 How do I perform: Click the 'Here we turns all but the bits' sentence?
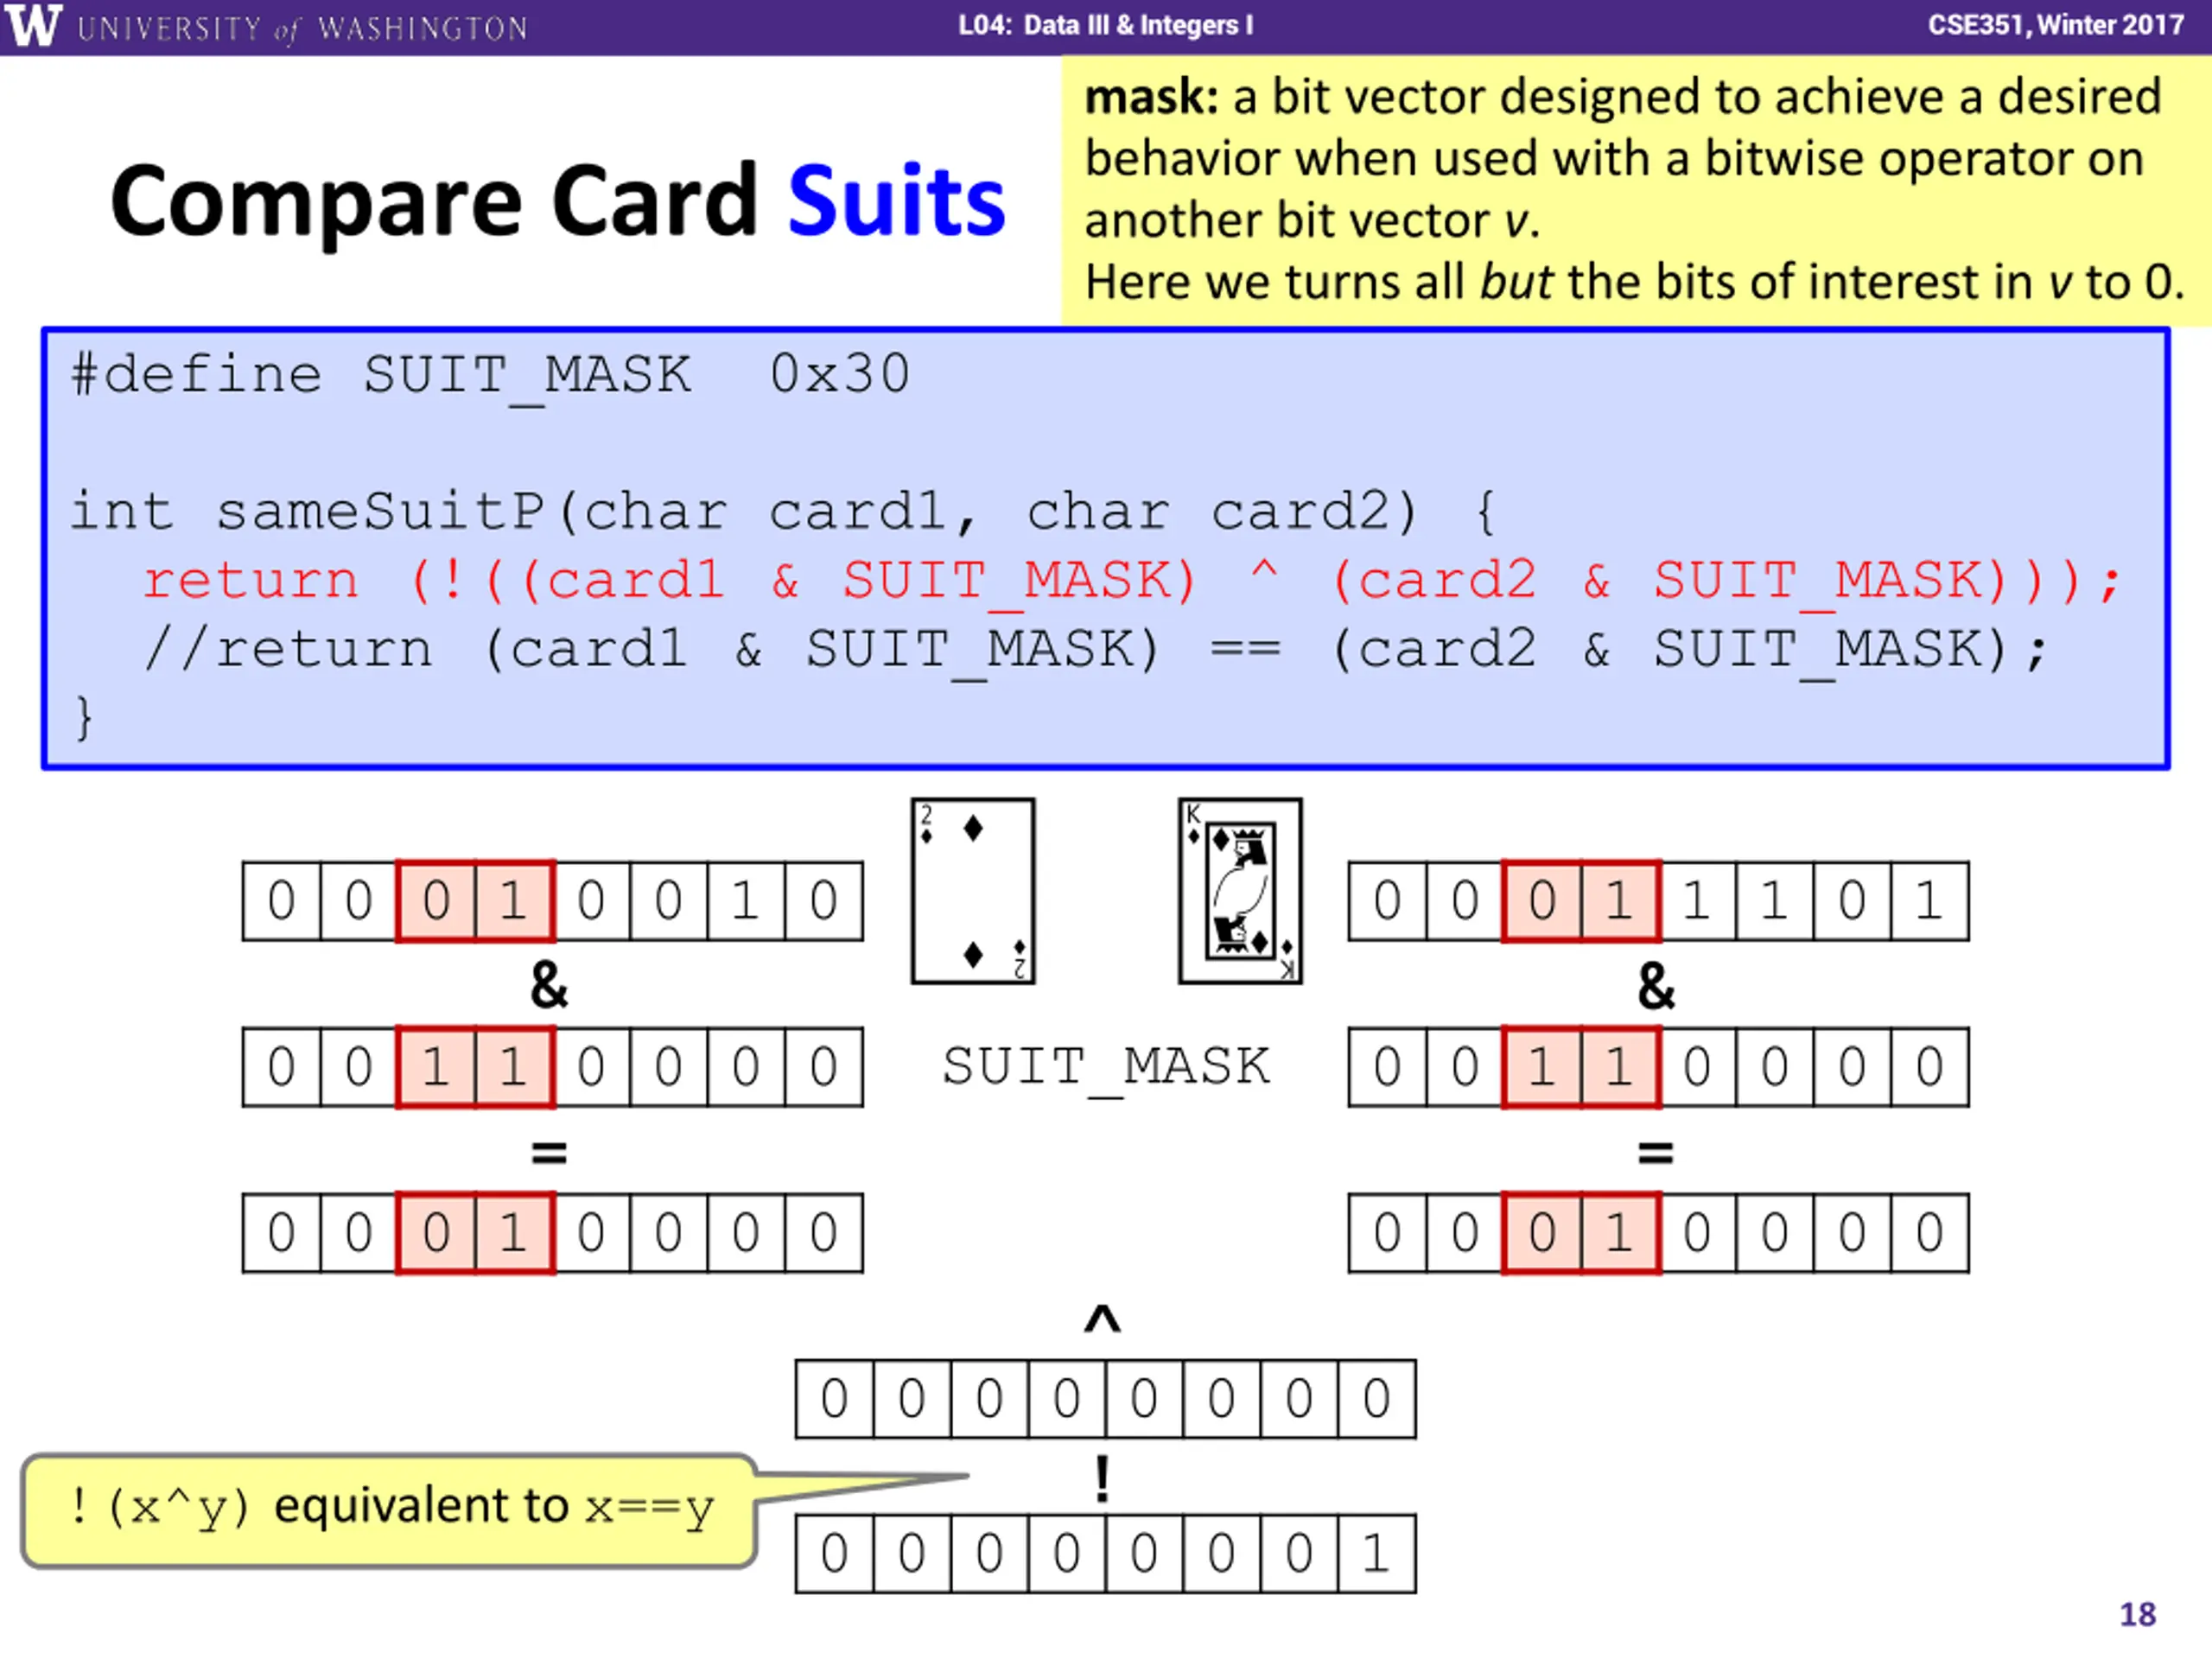1634,283
